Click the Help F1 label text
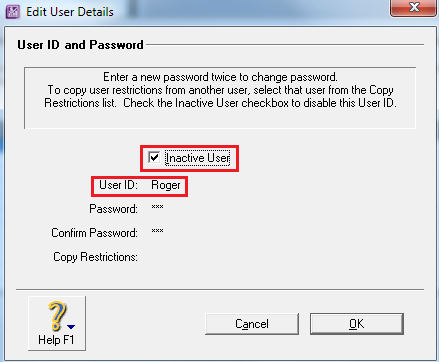The height and width of the screenshot is (362, 439). click(x=56, y=340)
